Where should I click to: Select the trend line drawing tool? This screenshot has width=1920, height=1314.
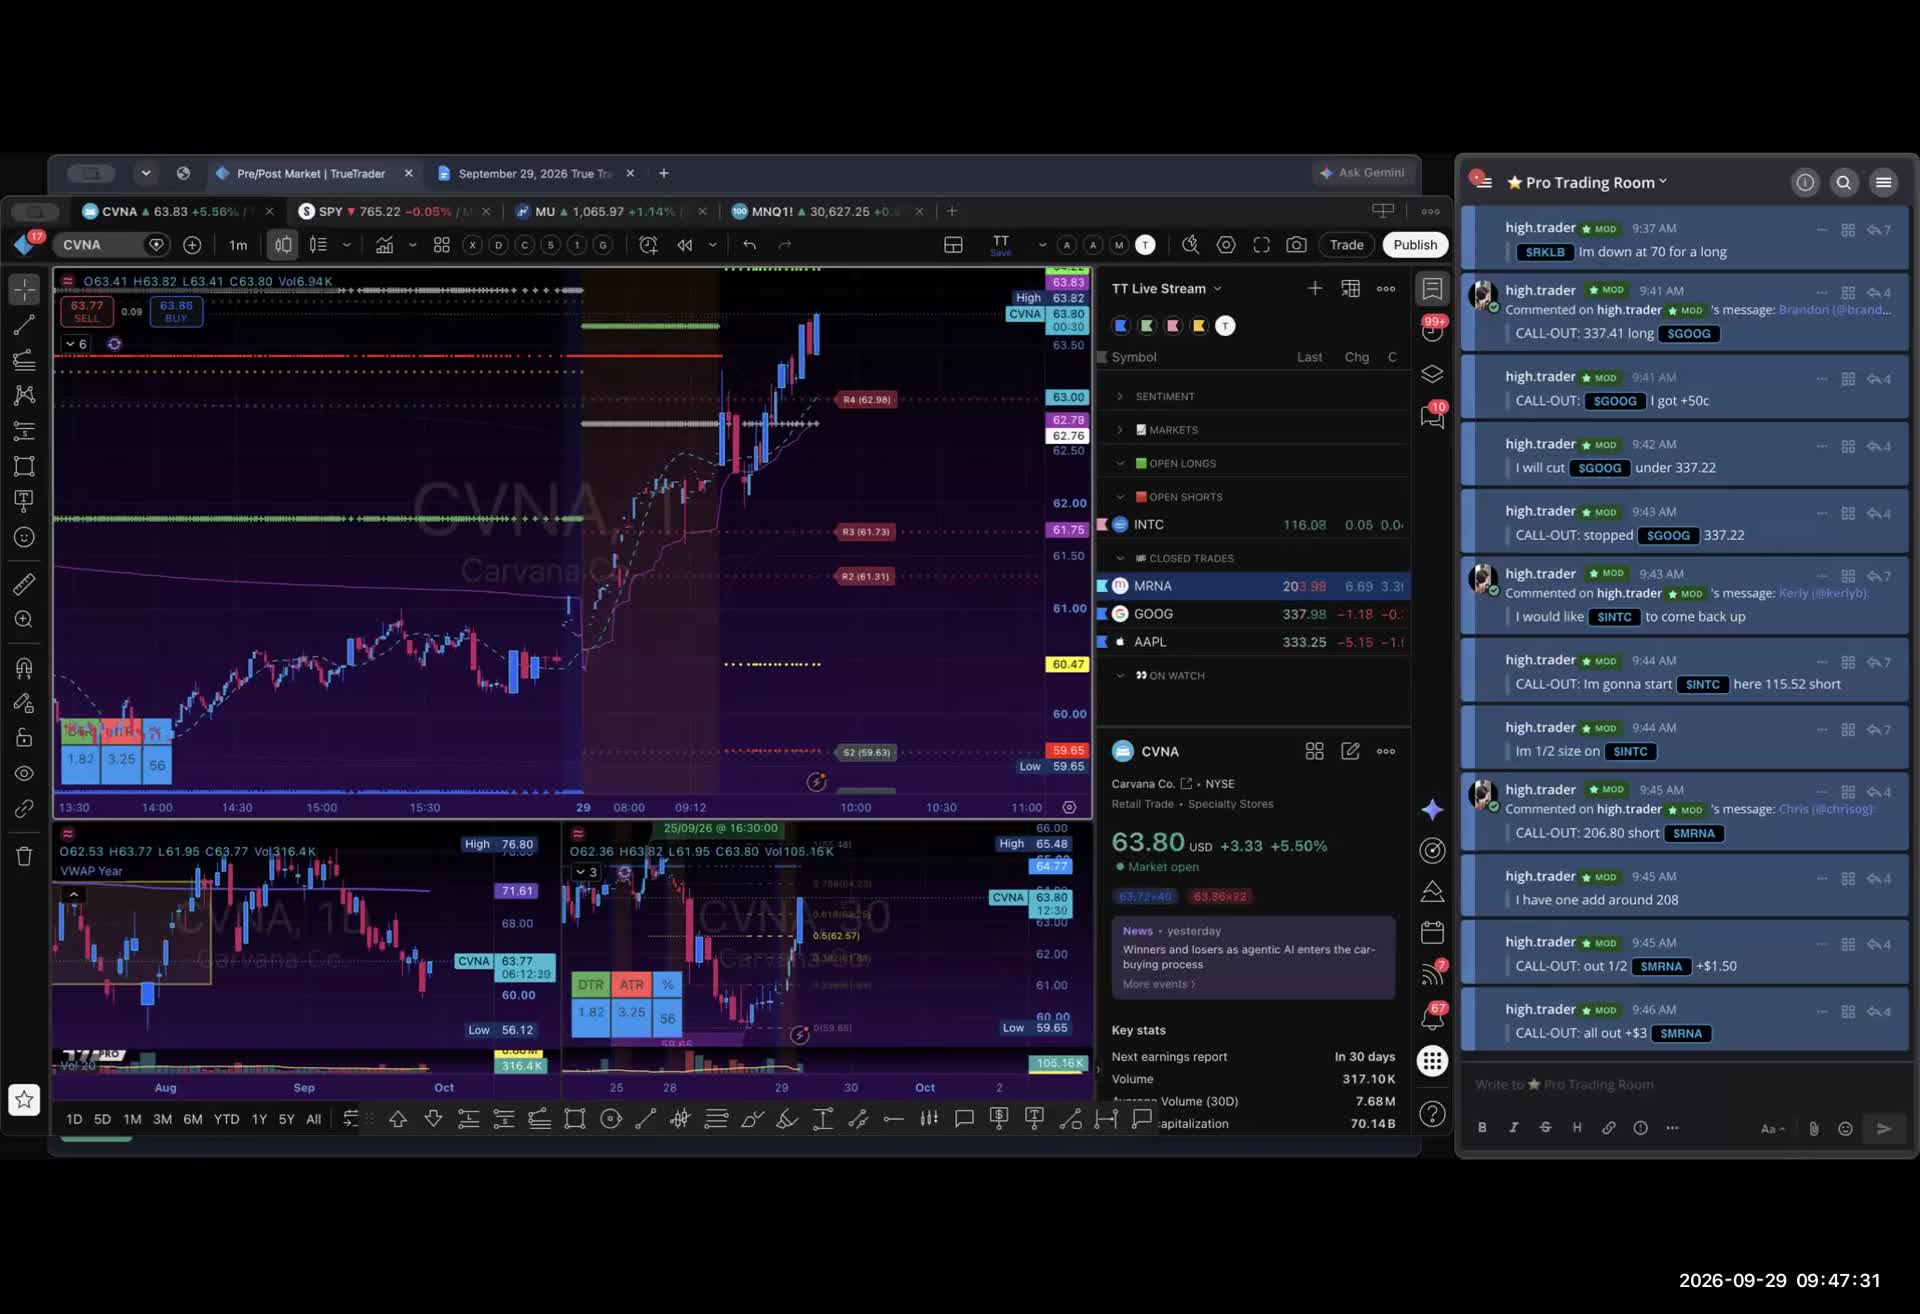point(24,325)
